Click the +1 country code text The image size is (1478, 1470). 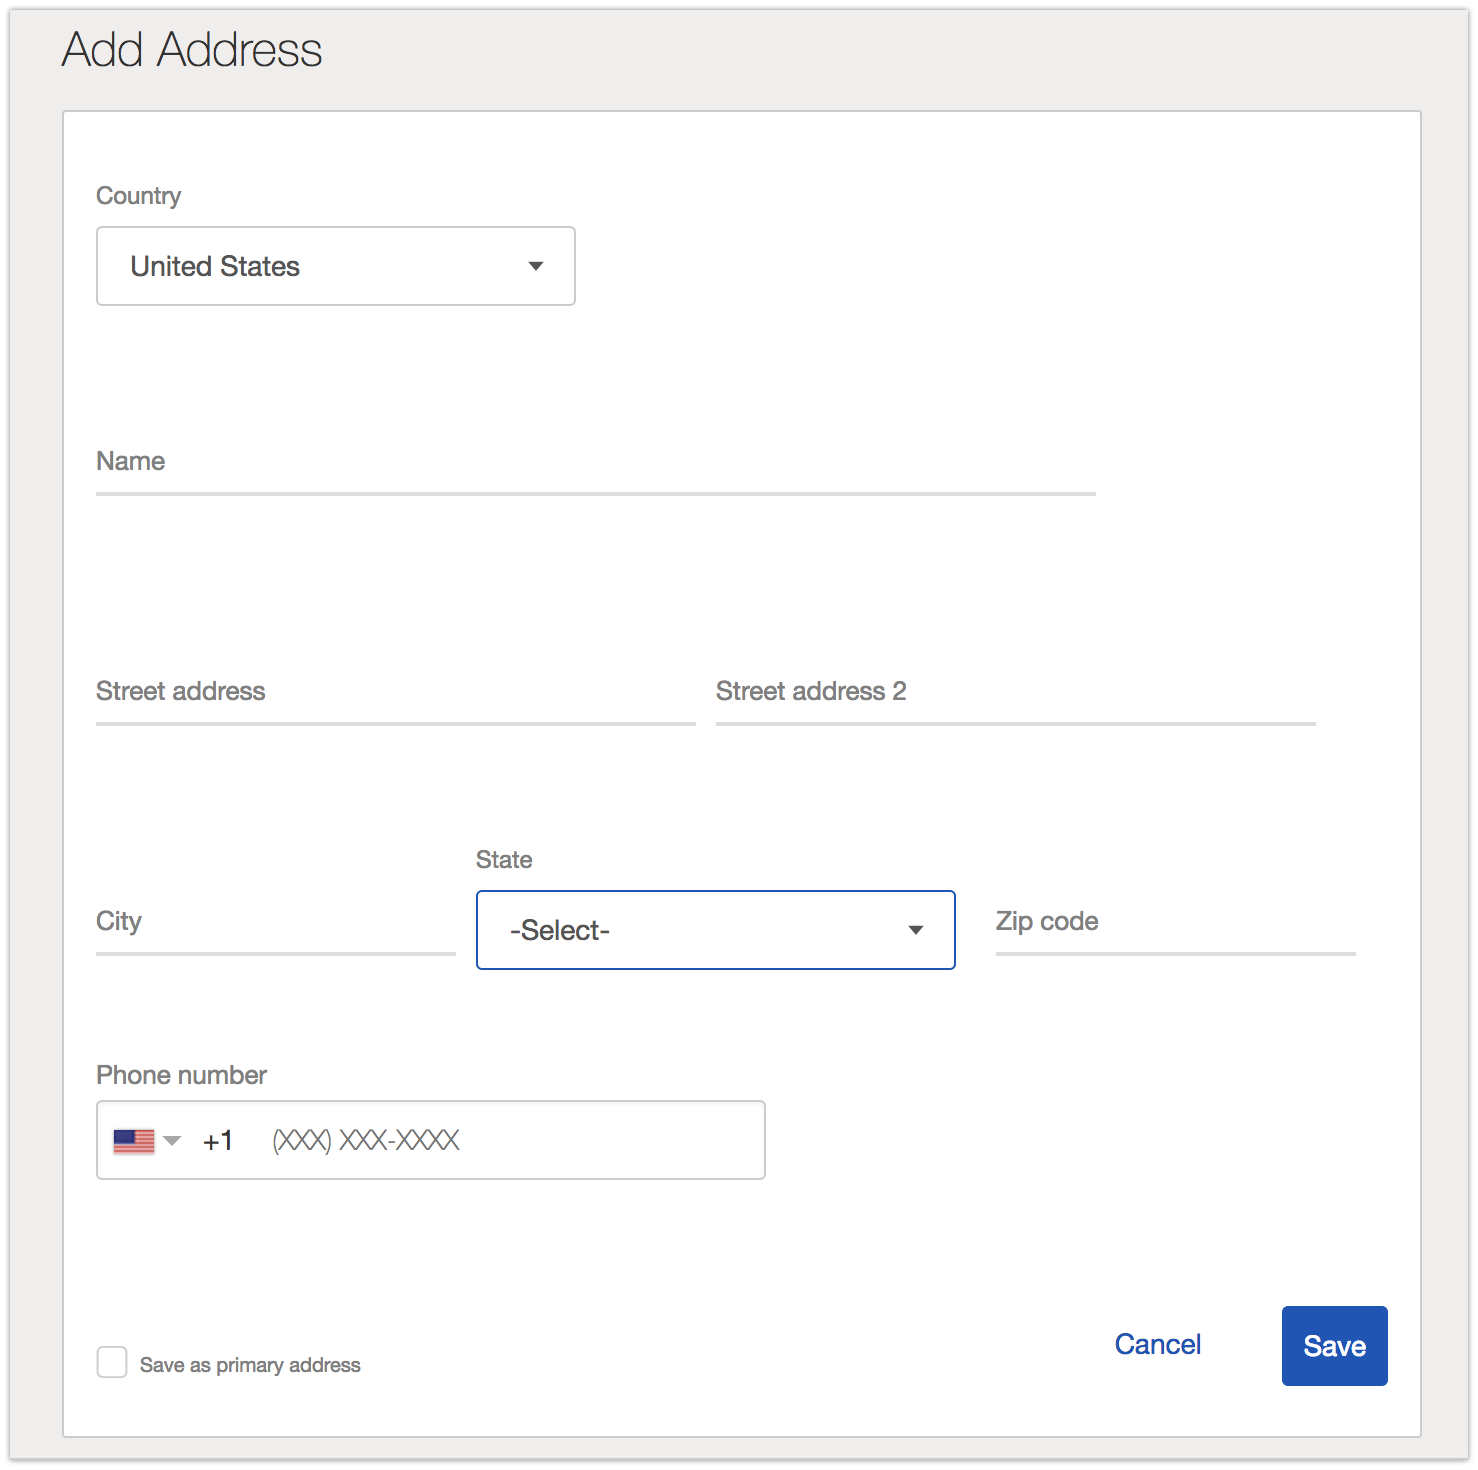pos(218,1141)
